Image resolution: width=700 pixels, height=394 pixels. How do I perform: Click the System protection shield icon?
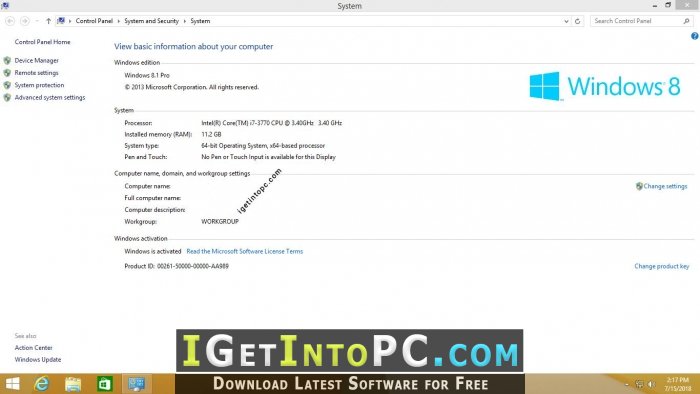tap(7, 85)
